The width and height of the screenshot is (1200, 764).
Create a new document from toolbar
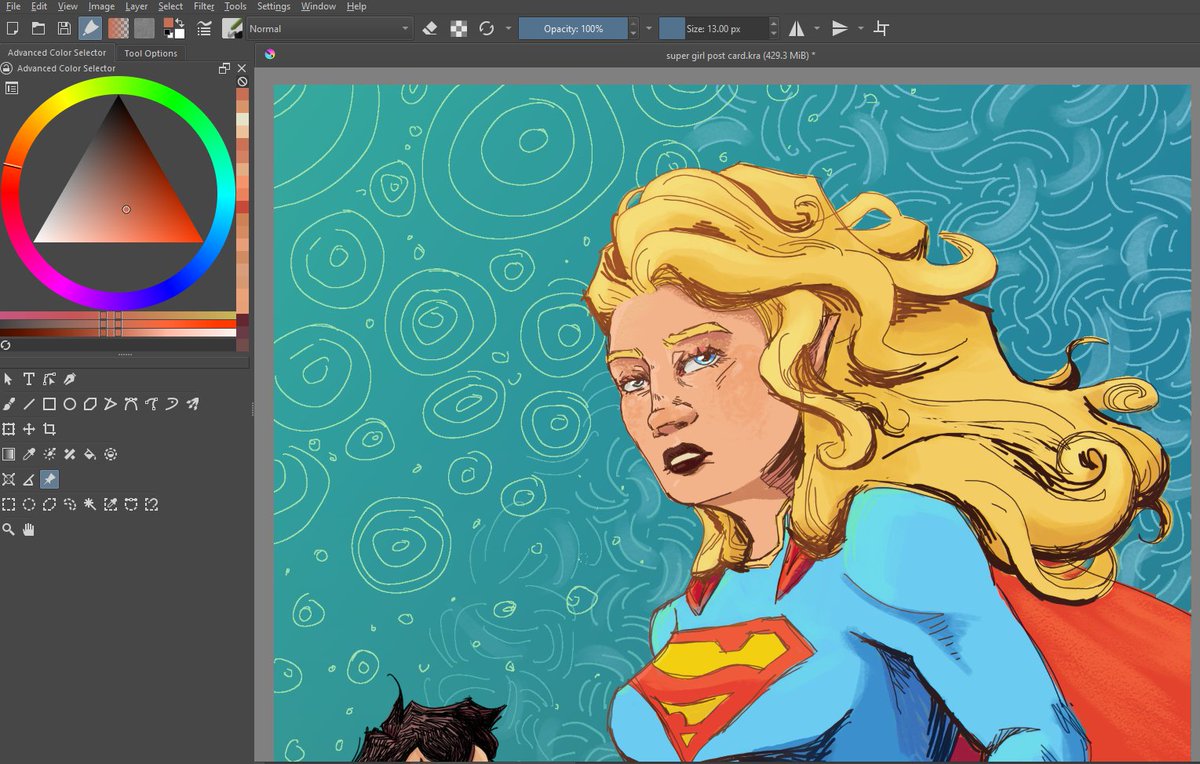point(12,28)
